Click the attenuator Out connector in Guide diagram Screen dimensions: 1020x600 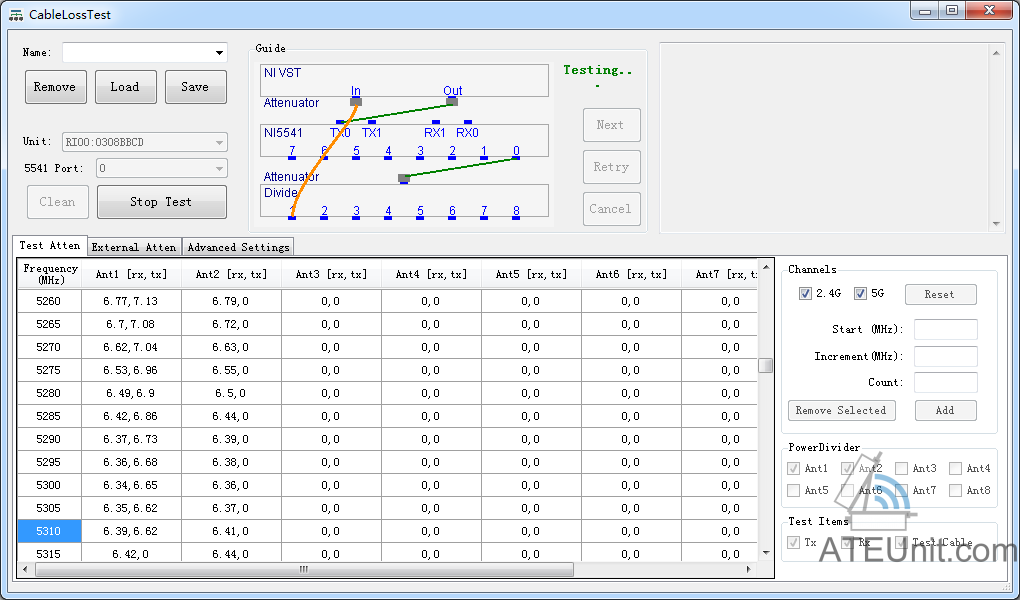pos(452,100)
